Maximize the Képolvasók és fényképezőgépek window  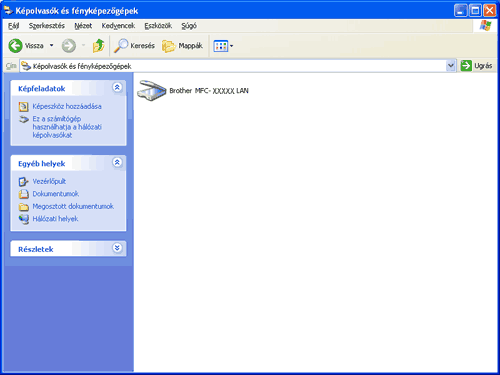click(475, 11)
